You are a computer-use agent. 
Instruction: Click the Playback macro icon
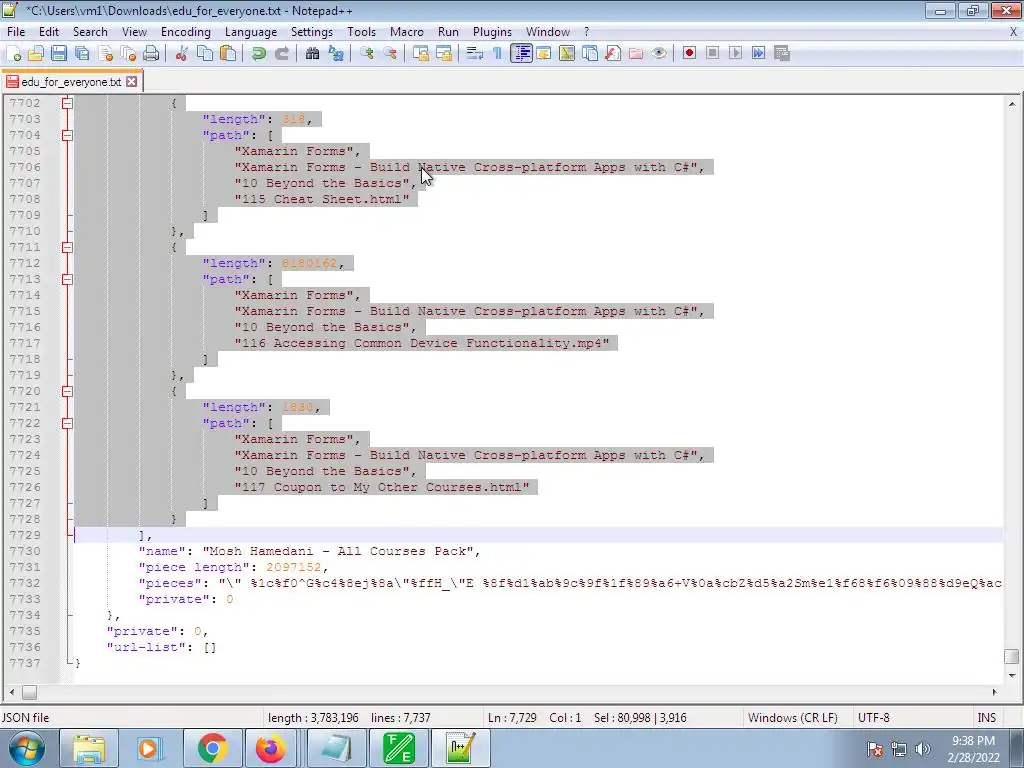click(735, 54)
